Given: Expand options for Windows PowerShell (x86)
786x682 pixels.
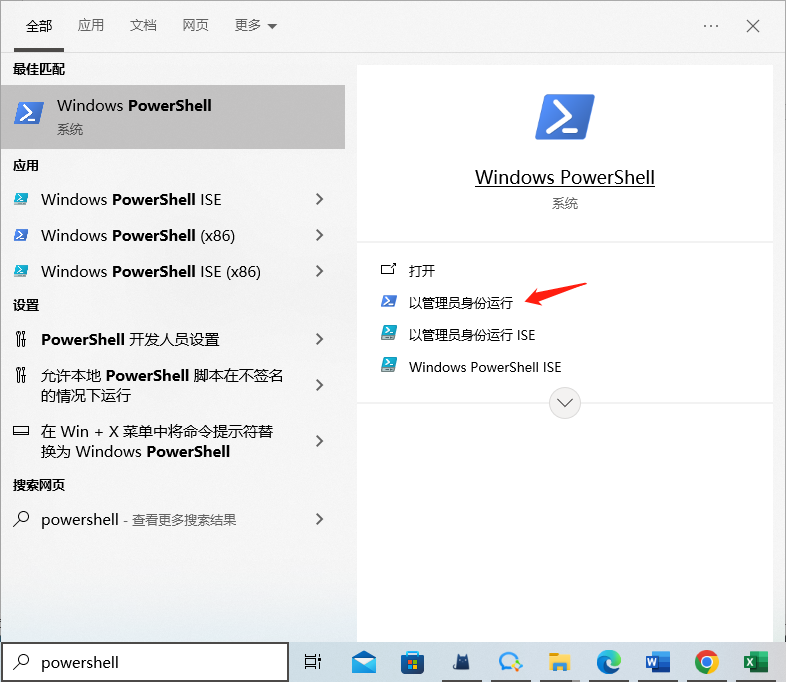Looking at the screenshot, I should (x=319, y=236).
